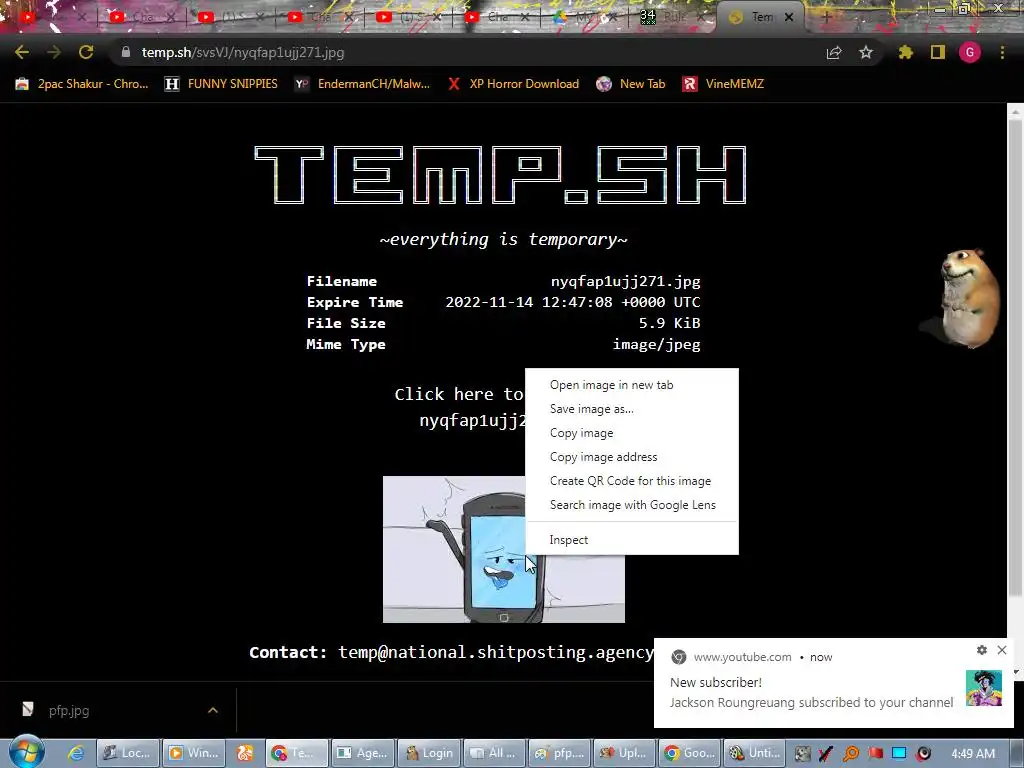This screenshot has width=1024, height=768.
Task: Choose Search image with Google Lens
Action: coord(632,505)
